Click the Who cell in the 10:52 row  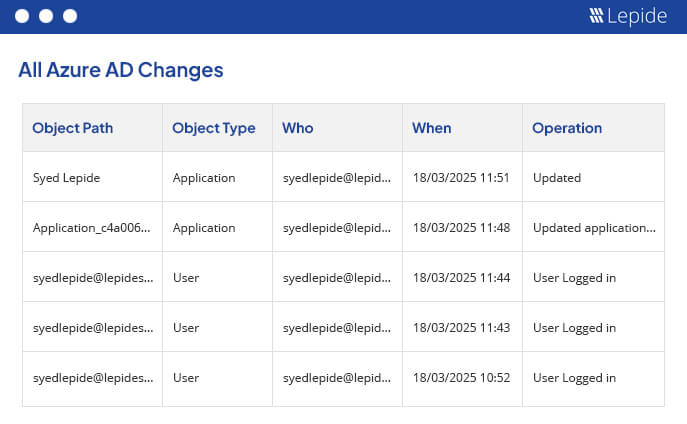tap(337, 378)
